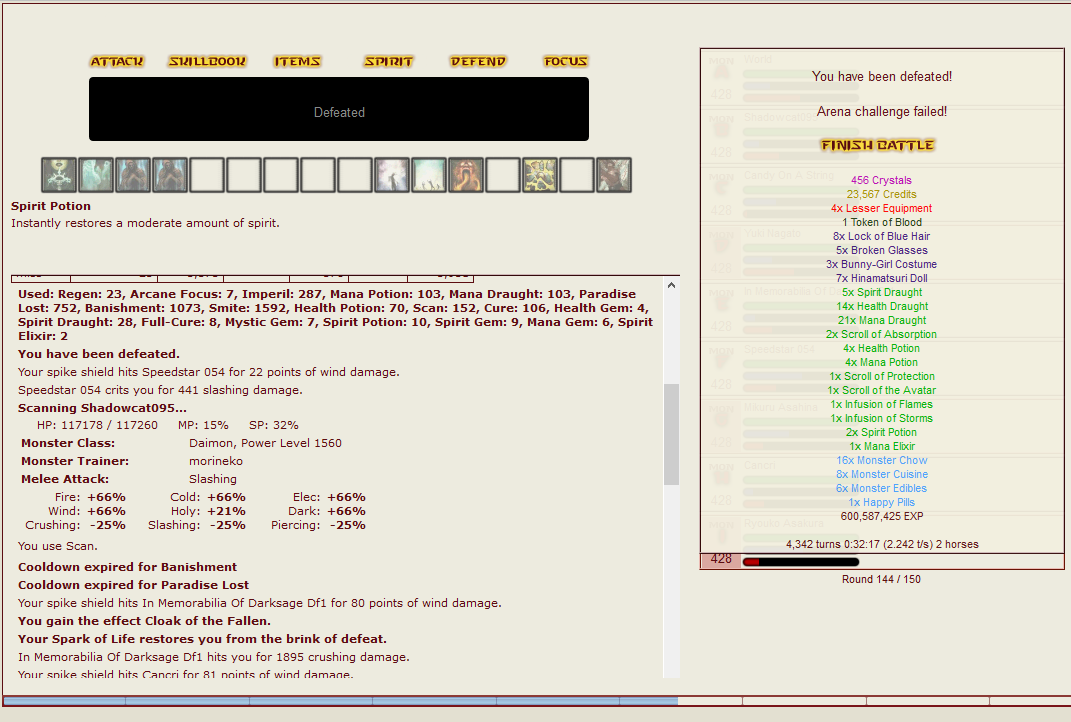
Task: Click the 'You gain the effect Cloak of the Fallen.' line
Action: (x=144, y=621)
